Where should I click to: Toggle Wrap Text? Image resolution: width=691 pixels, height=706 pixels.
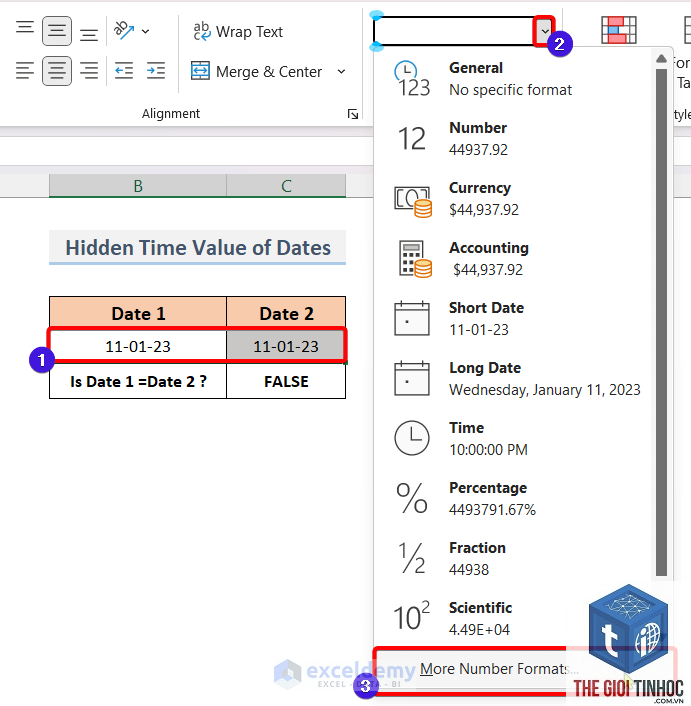[x=237, y=32]
